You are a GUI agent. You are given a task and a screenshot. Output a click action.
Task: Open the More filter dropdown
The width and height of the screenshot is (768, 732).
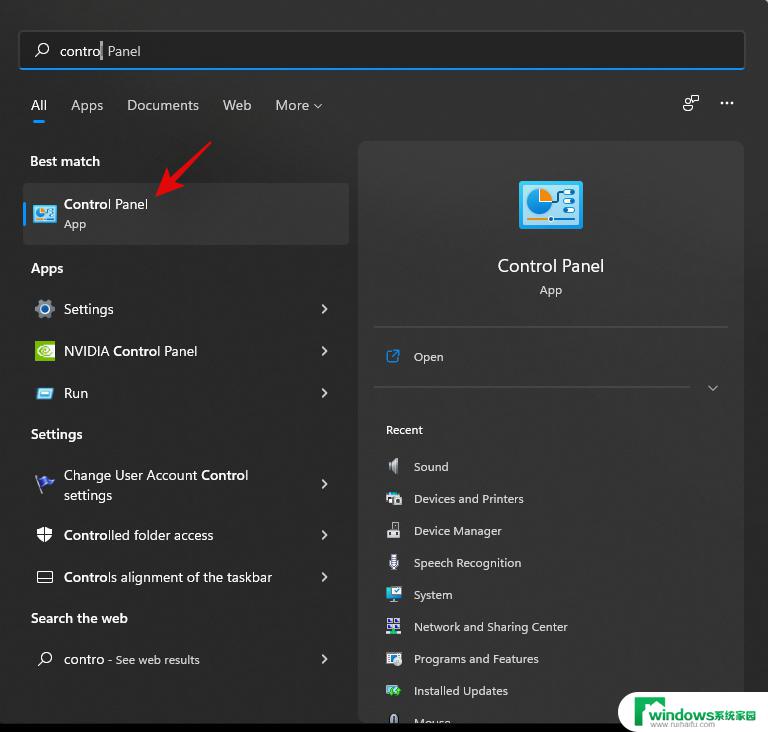298,105
